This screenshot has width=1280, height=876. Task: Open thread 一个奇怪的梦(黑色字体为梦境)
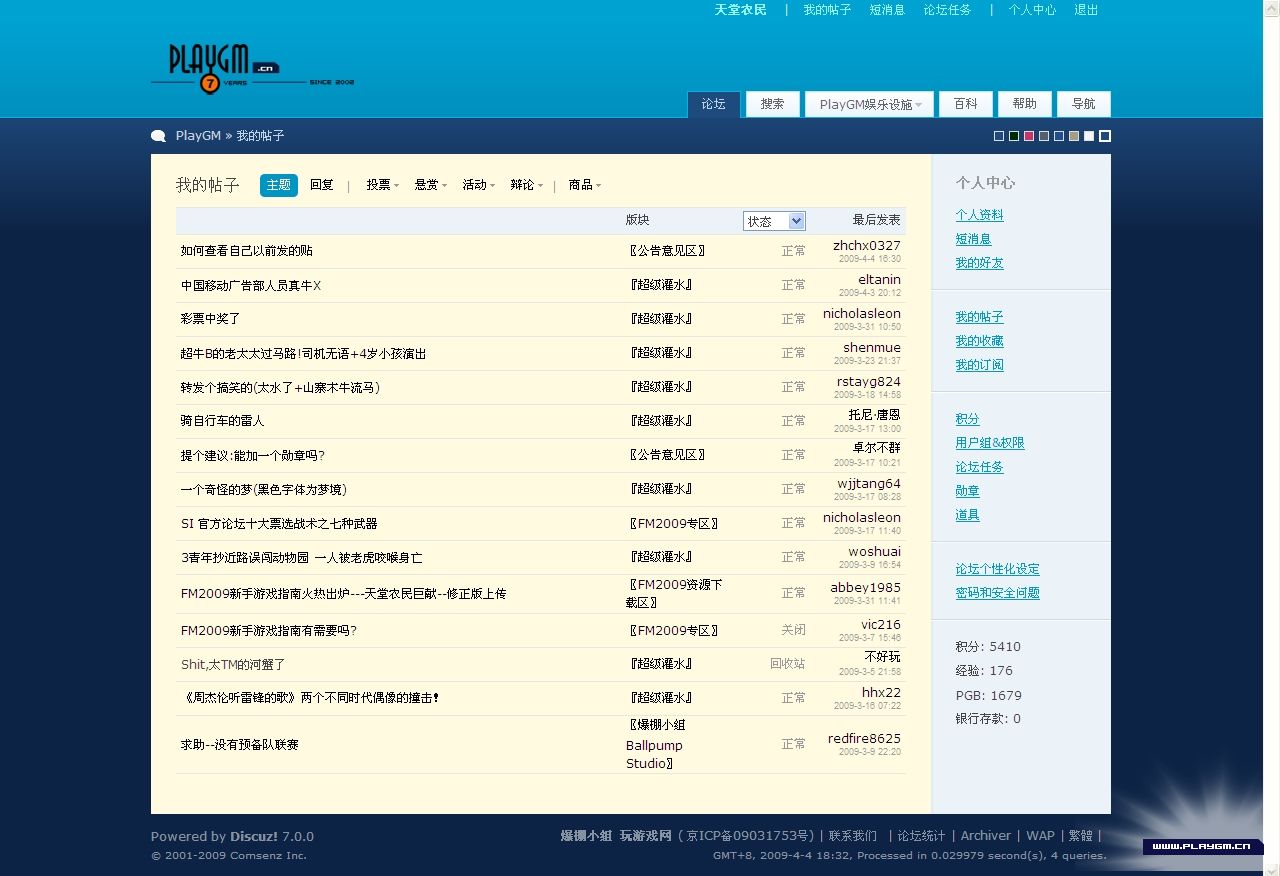tap(264, 489)
